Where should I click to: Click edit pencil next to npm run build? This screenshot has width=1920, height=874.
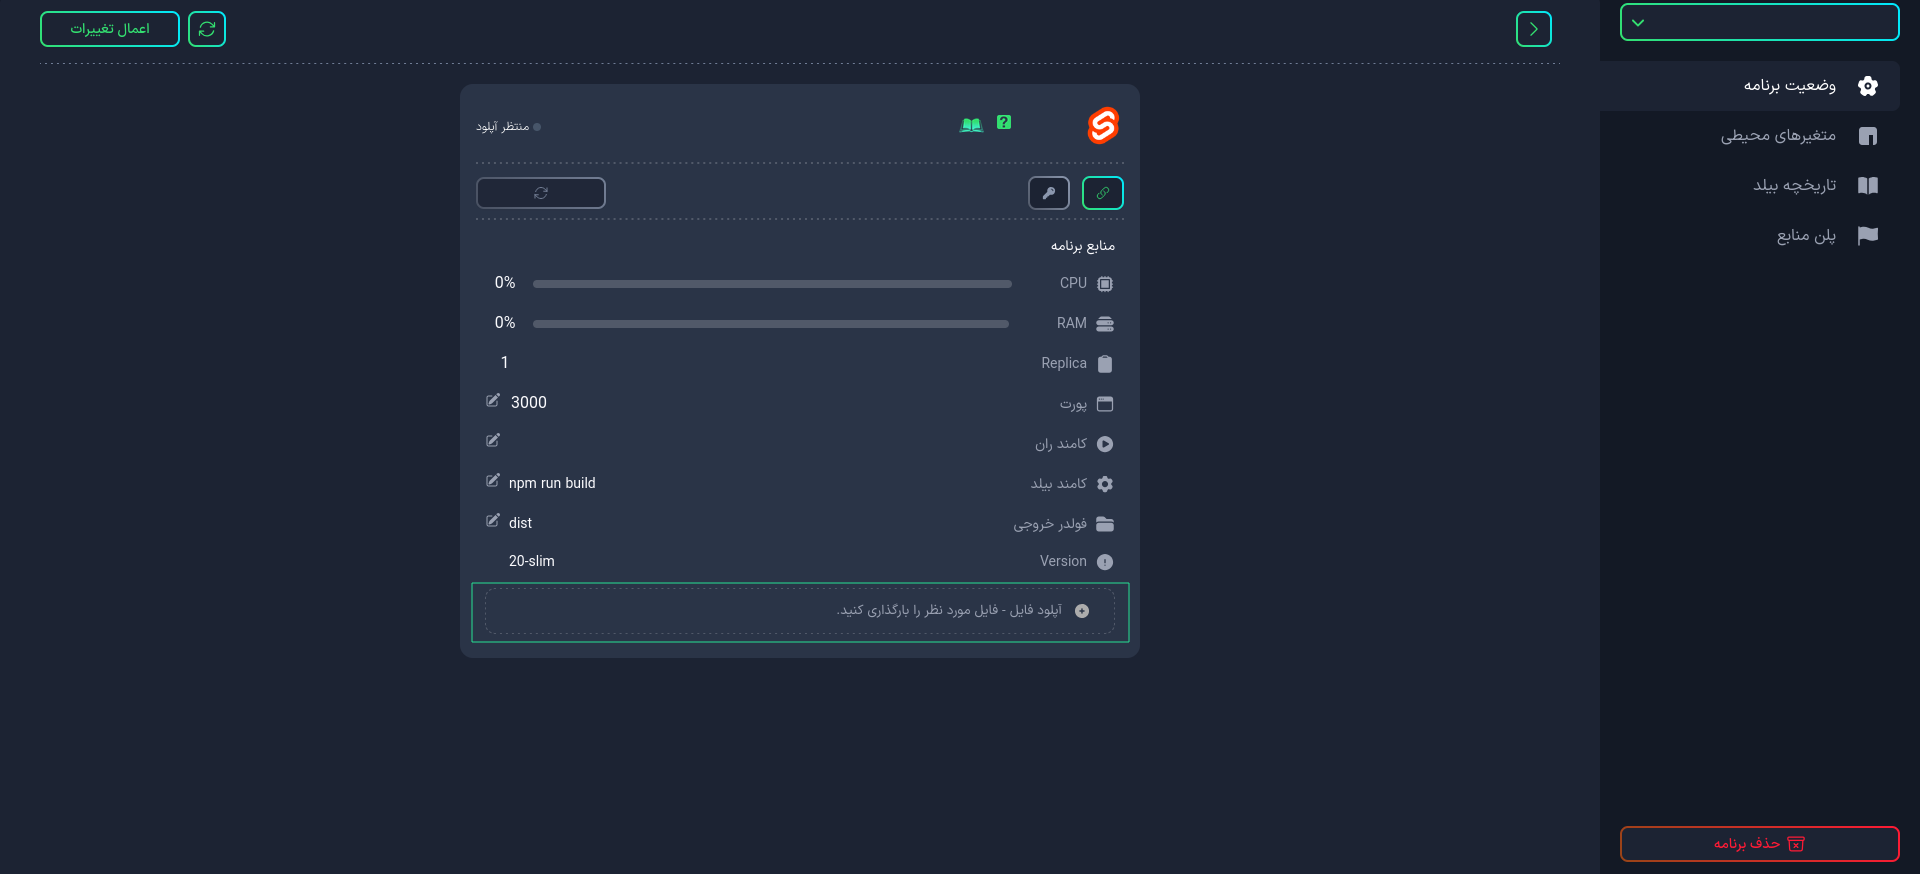[x=493, y=481]
